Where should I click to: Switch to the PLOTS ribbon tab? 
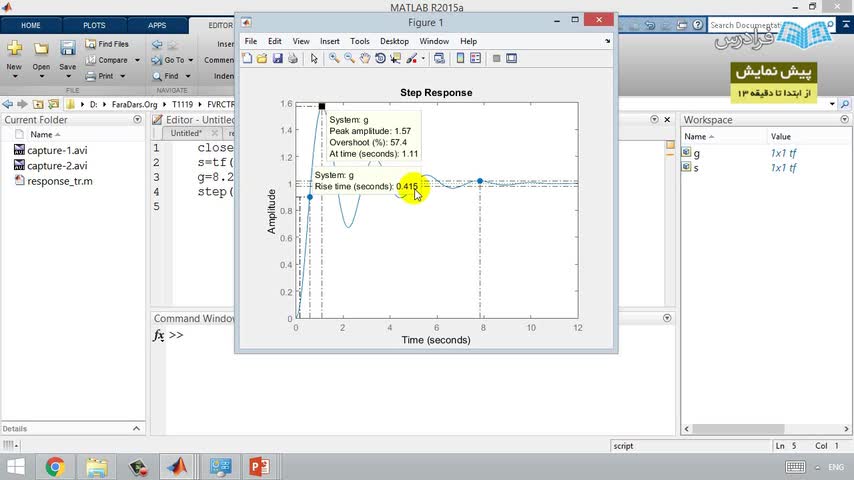94,26
